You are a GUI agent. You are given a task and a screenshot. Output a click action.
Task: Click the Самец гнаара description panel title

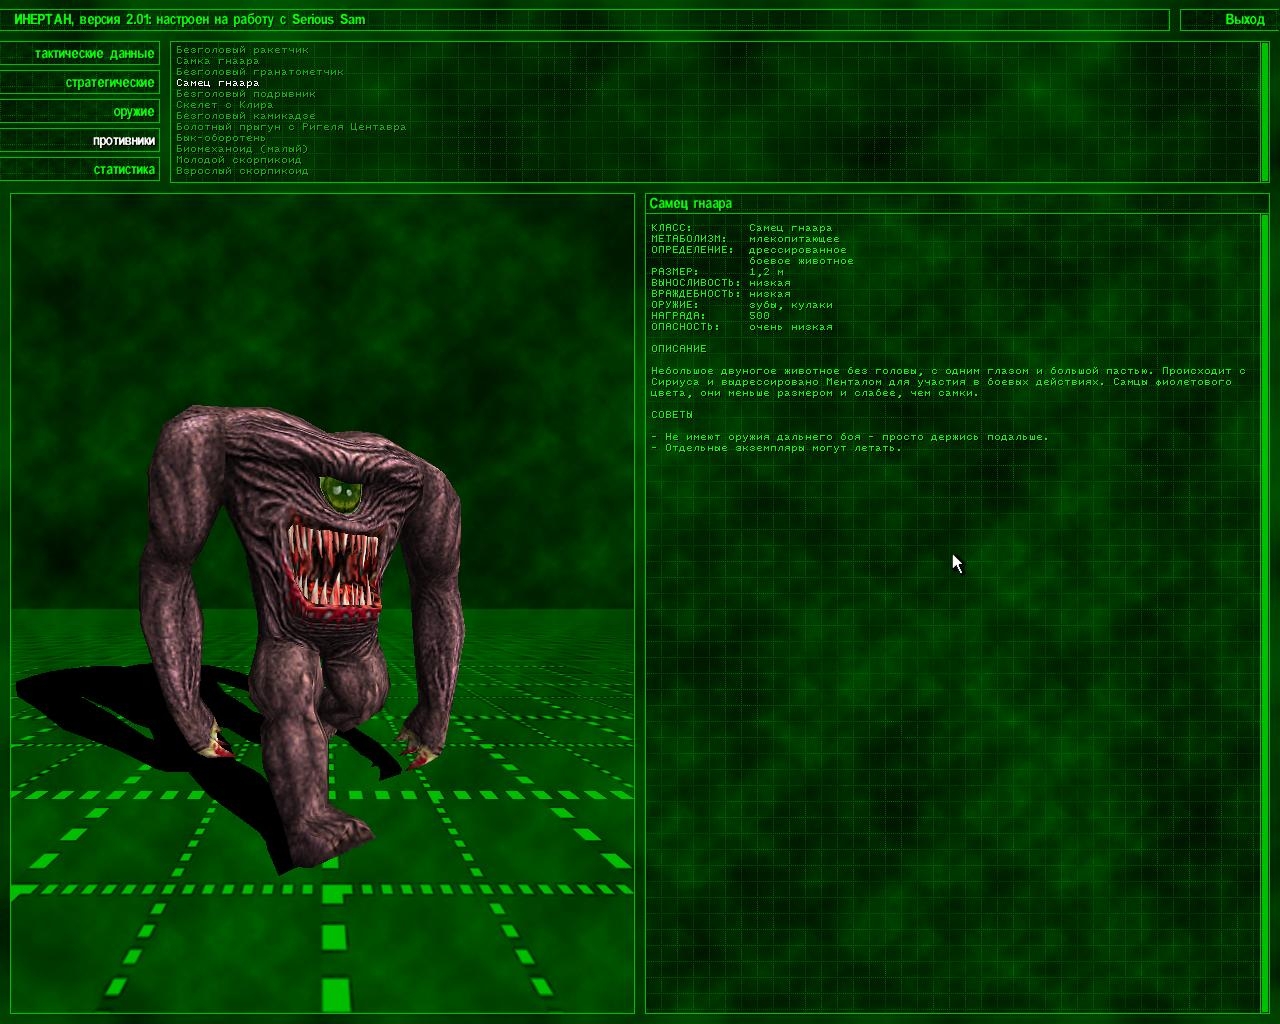[690, 203]
